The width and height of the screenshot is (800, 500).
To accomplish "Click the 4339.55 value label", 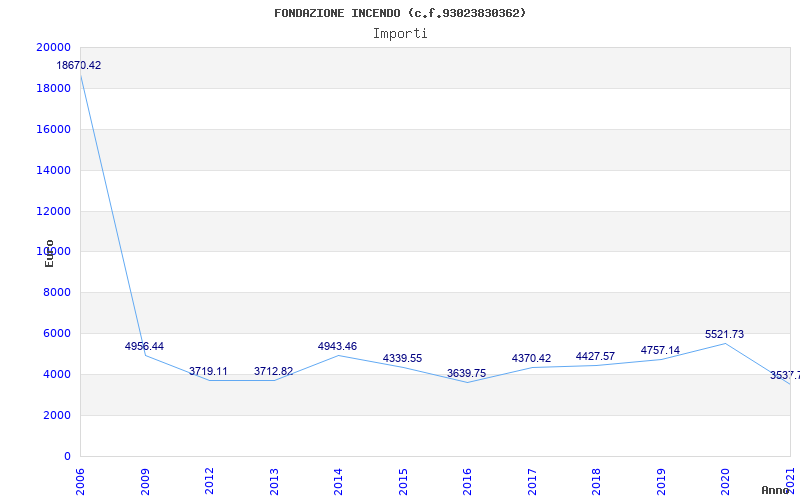I will (x=402, y=359).
